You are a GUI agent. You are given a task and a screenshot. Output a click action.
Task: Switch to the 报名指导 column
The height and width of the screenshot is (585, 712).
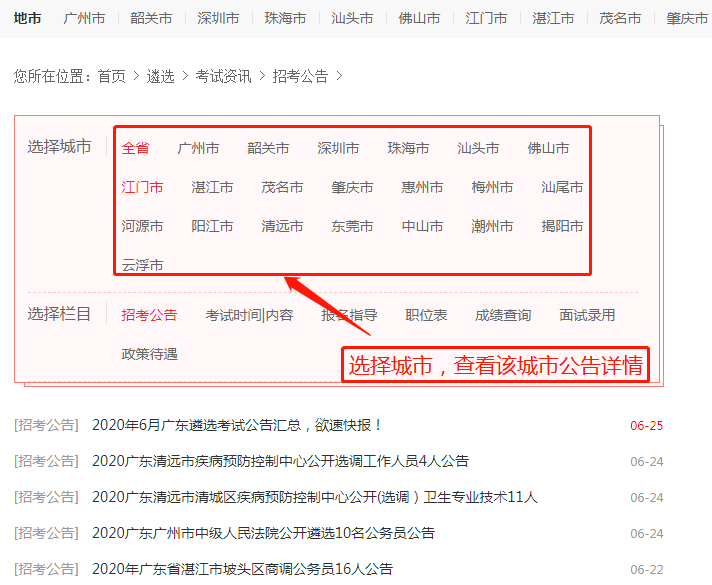(x=349, y=315)
